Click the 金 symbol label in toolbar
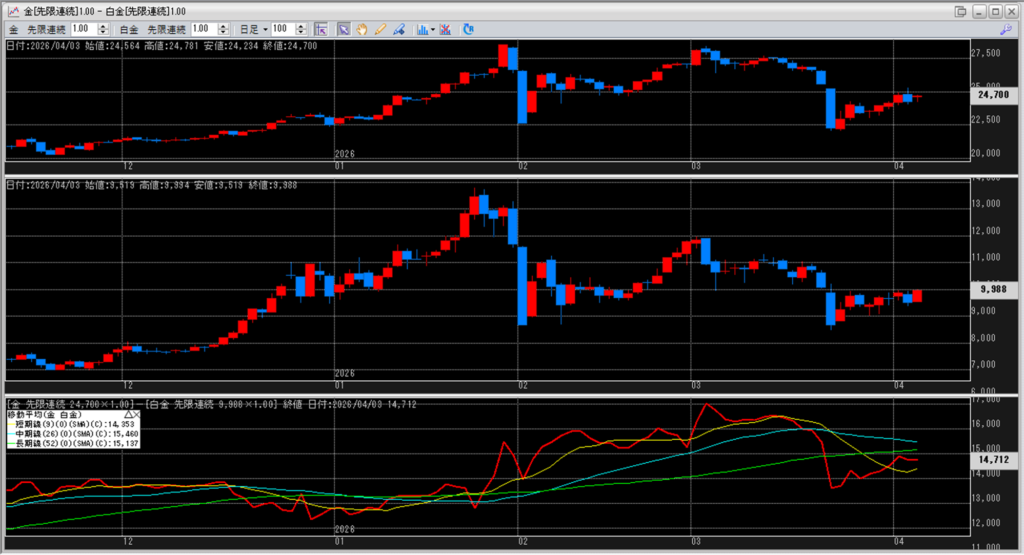Viewport: 1024px width, 555px height. (x=14, y=29)
